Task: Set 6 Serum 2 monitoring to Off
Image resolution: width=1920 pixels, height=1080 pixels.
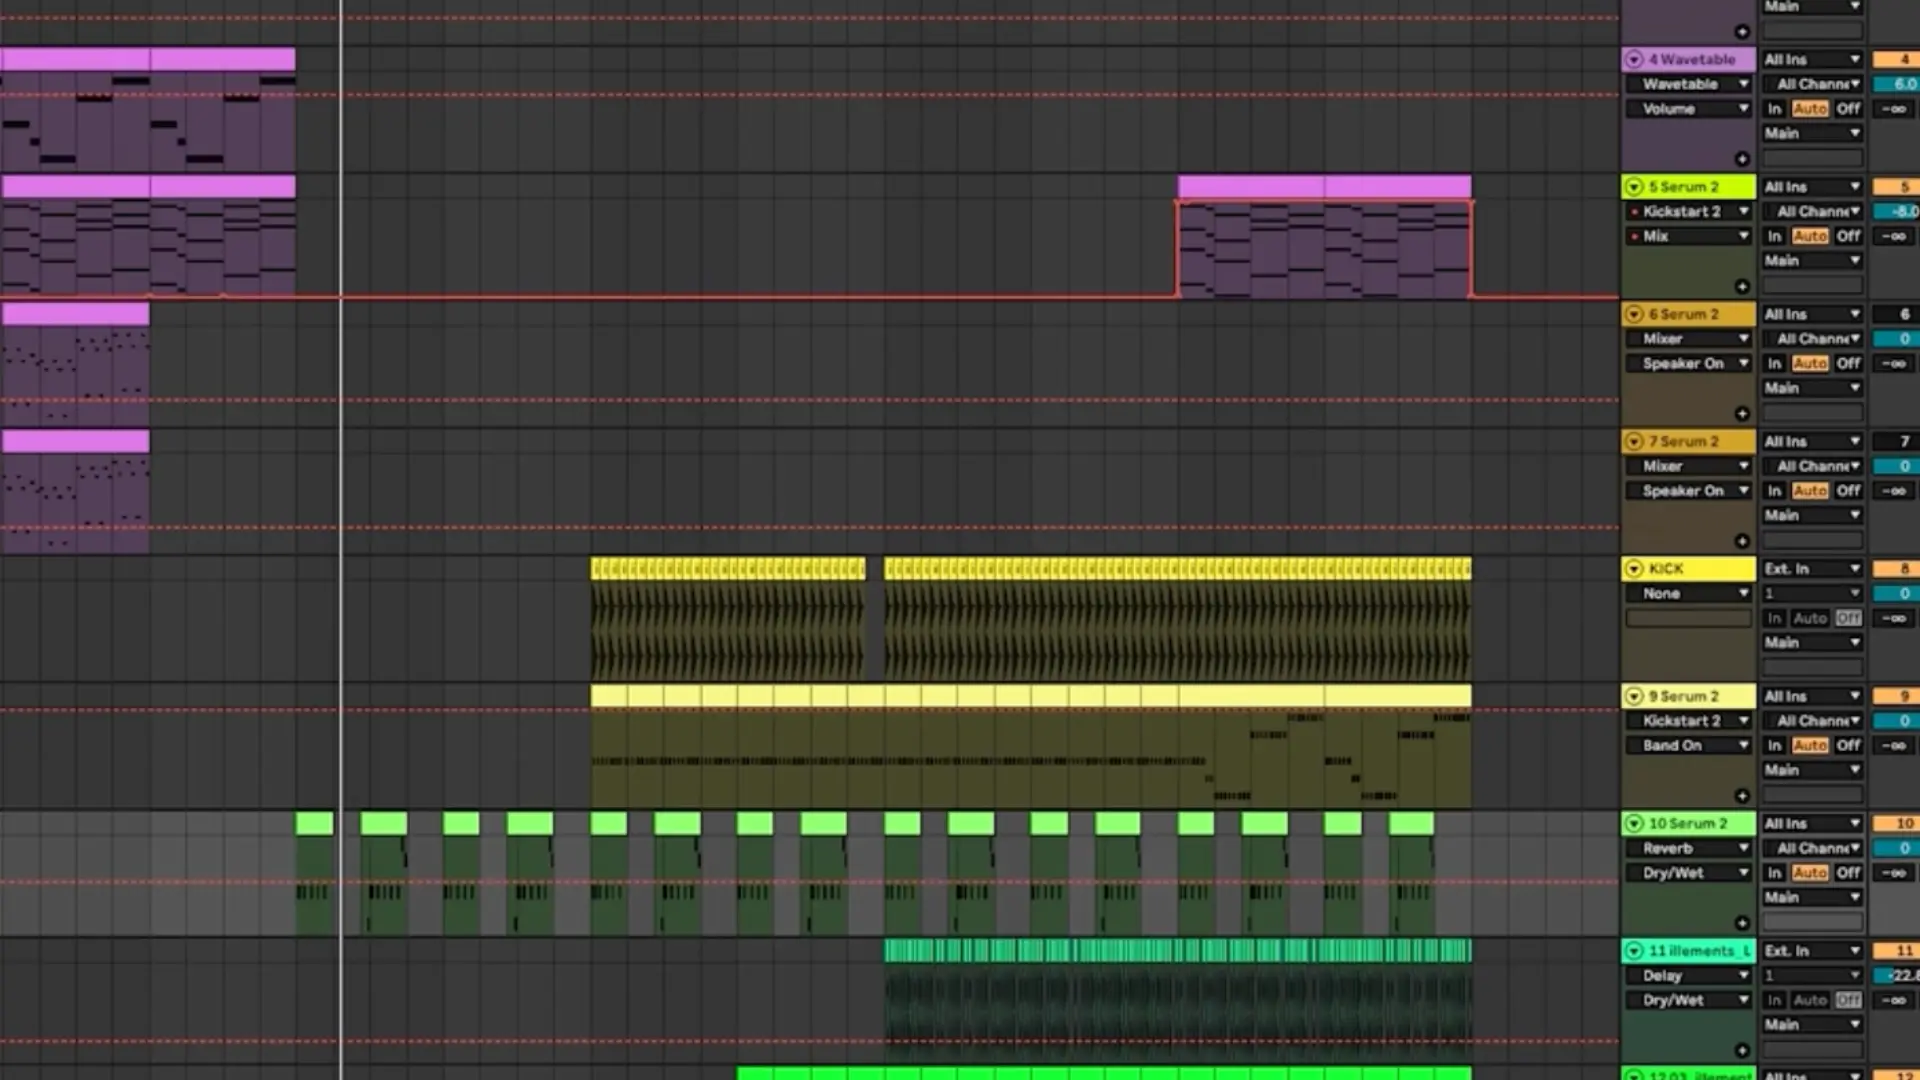Action: tap(1848, 363)
